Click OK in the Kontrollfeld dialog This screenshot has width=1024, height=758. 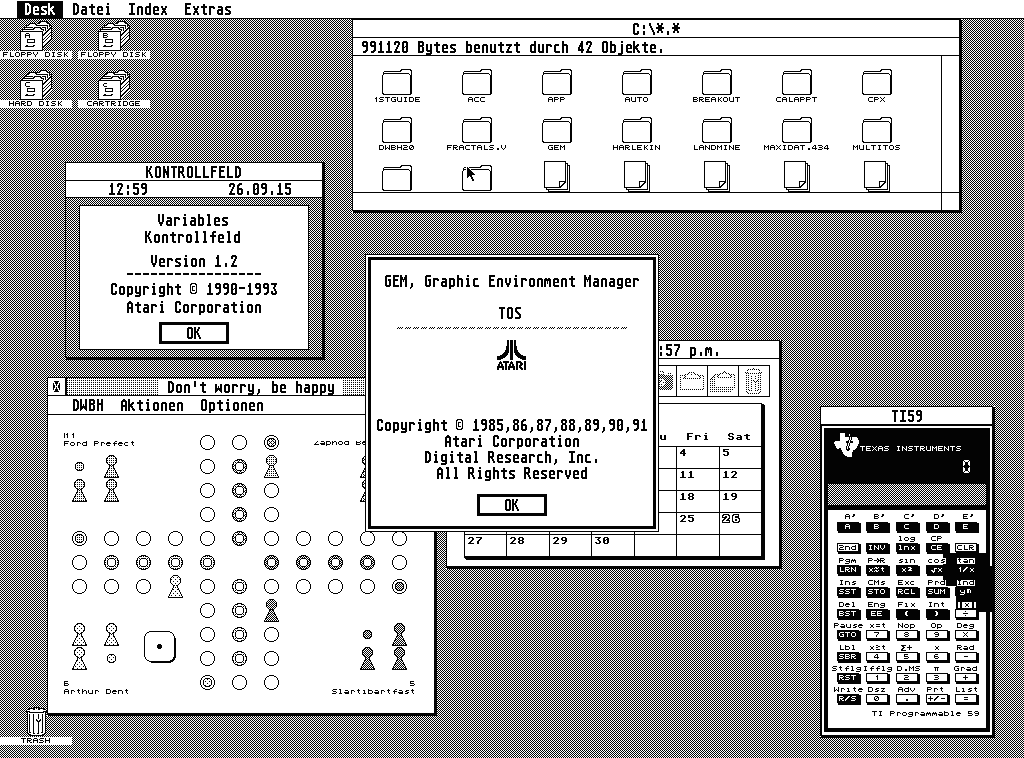coord(194,333)
